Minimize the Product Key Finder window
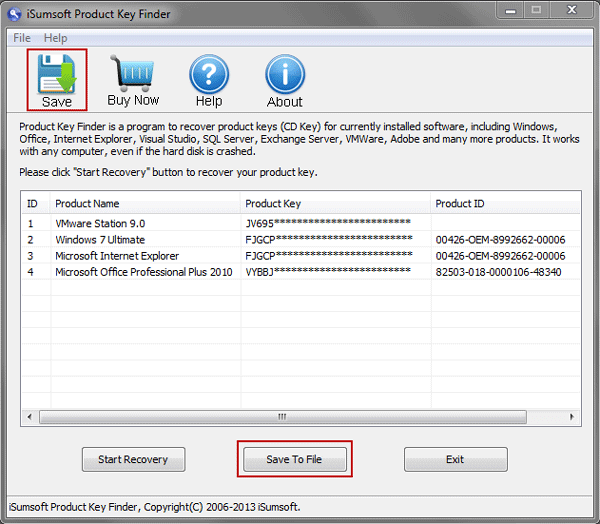 (x=510, y=10)
